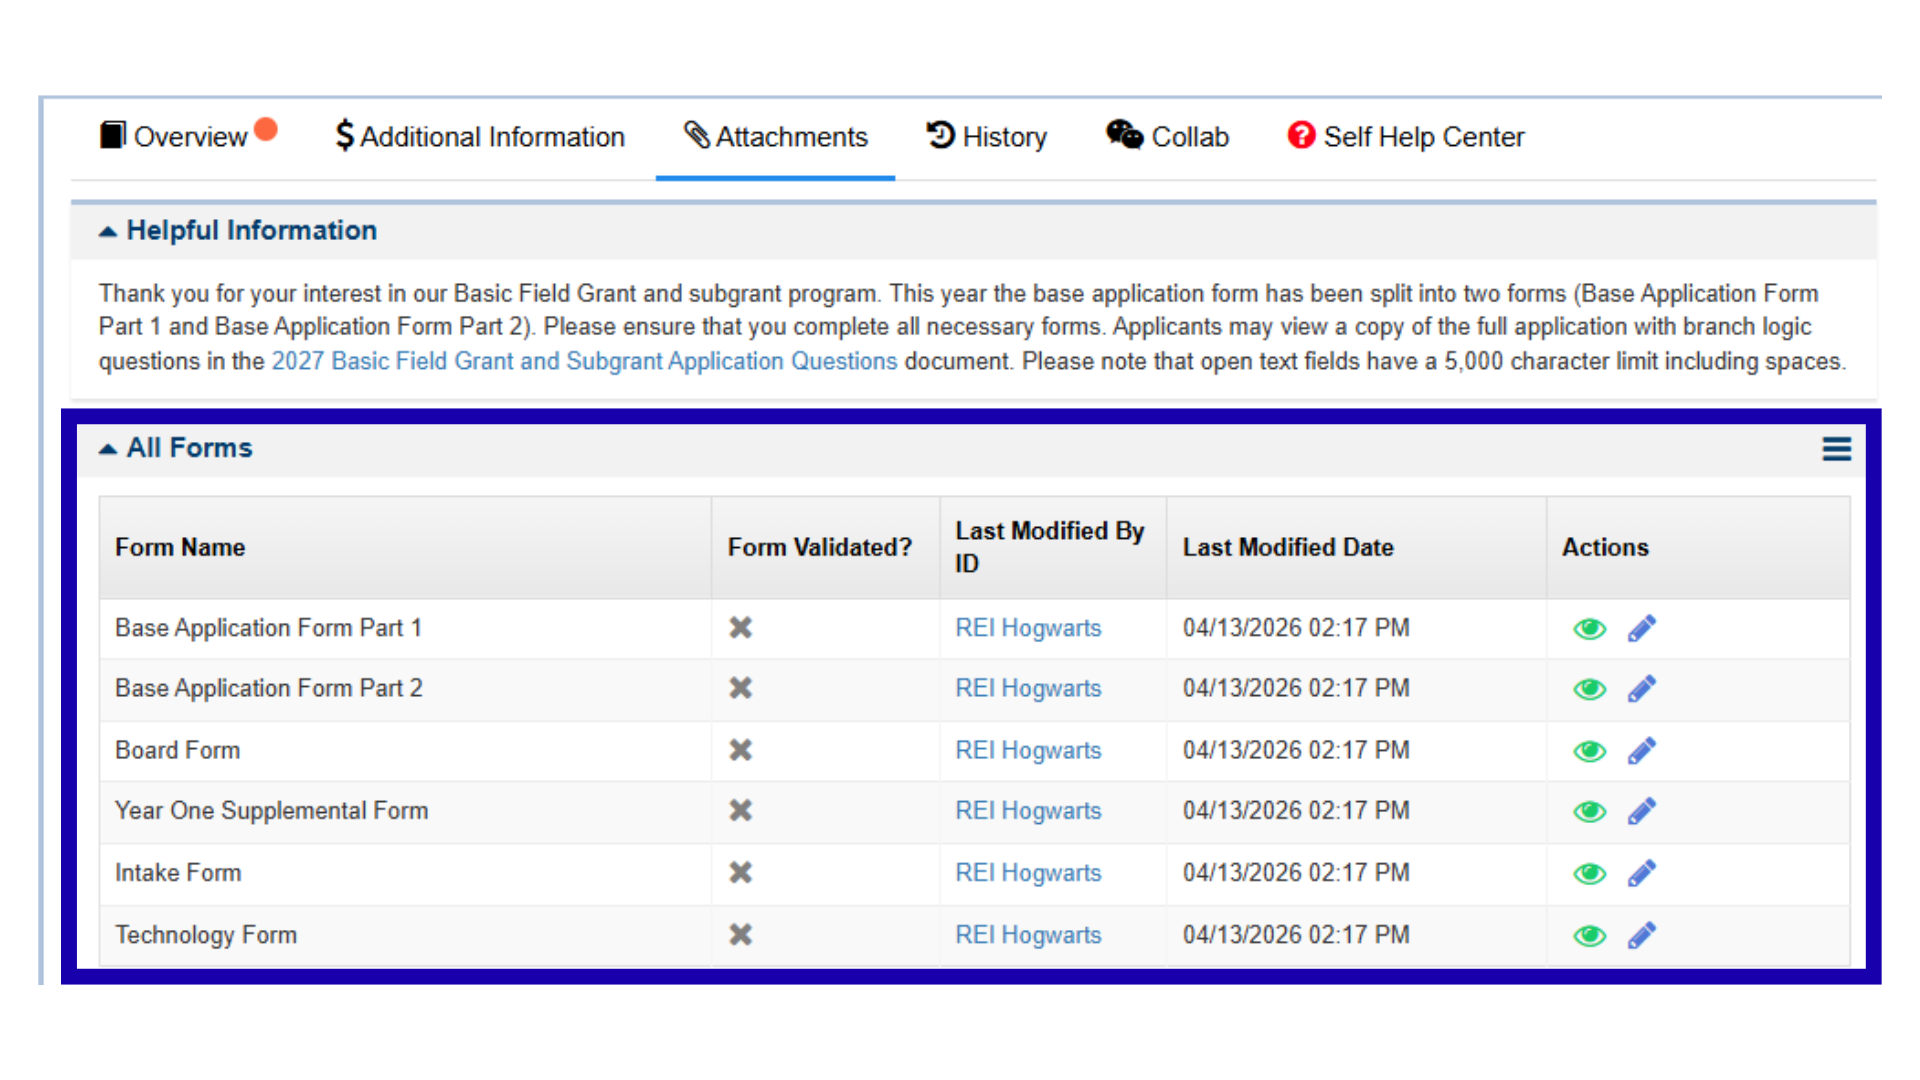Click the Additional Information dollar sign icon
The image size is (1920, 1080).
345,136
